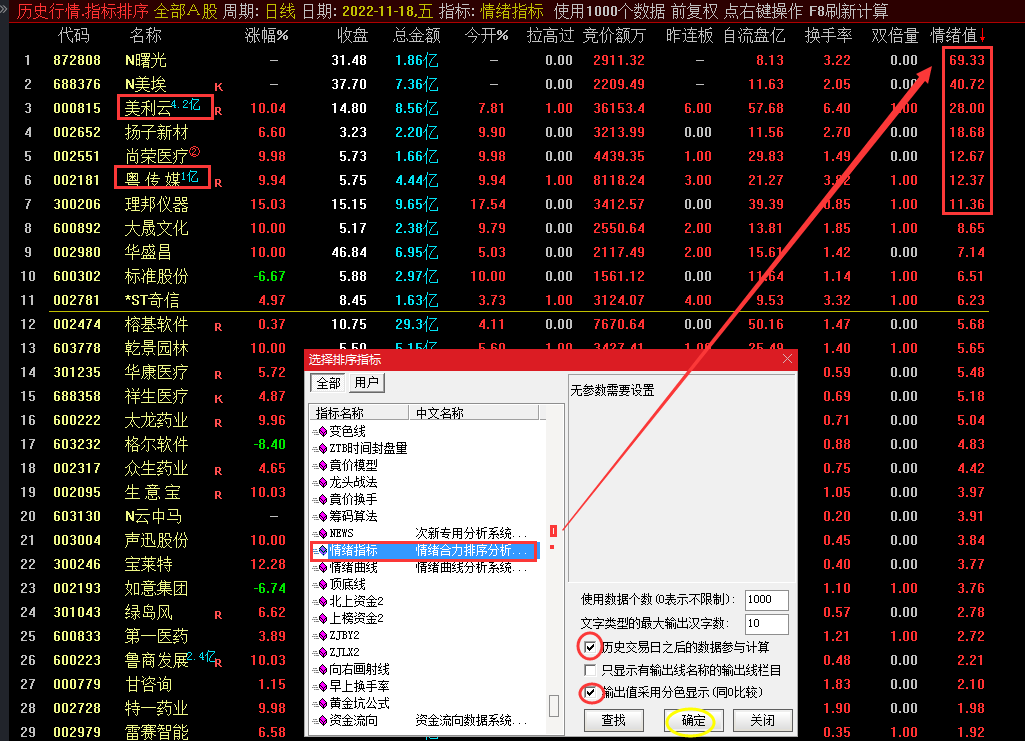Click the K marker beside N美埃
Viewport: 1025px width, 741px height.
click(x=218, y=87)
